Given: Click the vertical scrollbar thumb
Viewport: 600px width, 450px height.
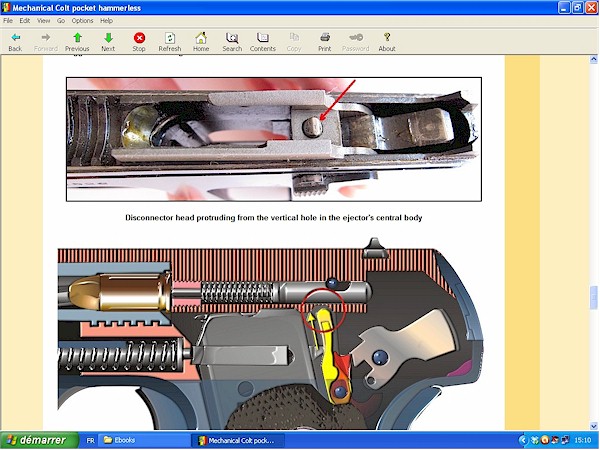Looking at the screenshot, I should [593, 297].
